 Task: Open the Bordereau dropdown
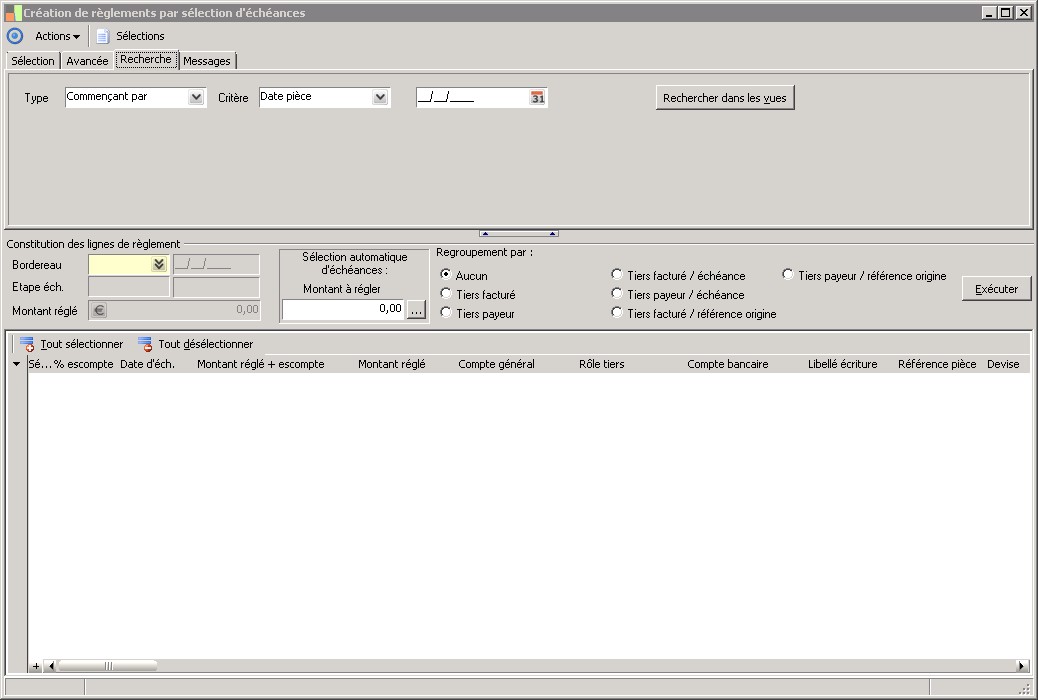(x=158, y=265)
